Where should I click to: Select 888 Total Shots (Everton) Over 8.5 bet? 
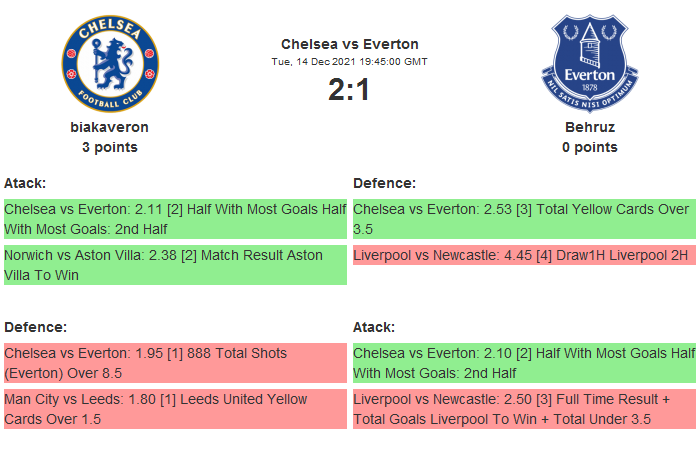coord(175,363)
